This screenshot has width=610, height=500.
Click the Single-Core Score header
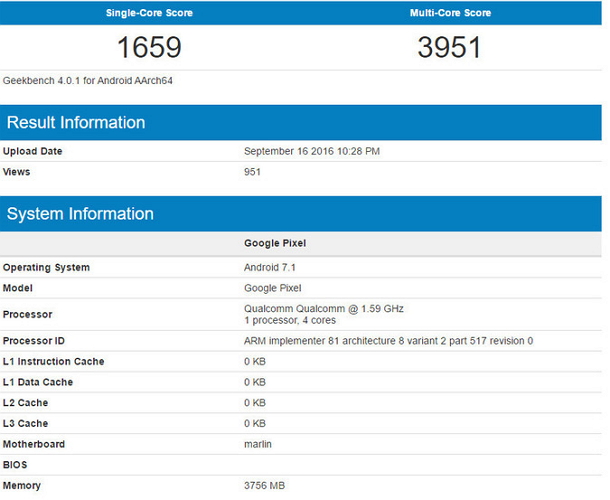149,13
